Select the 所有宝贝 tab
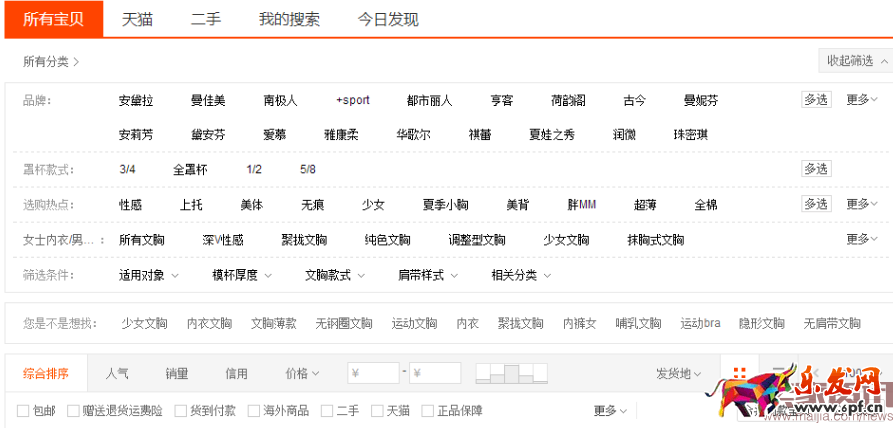 (54, 19)
